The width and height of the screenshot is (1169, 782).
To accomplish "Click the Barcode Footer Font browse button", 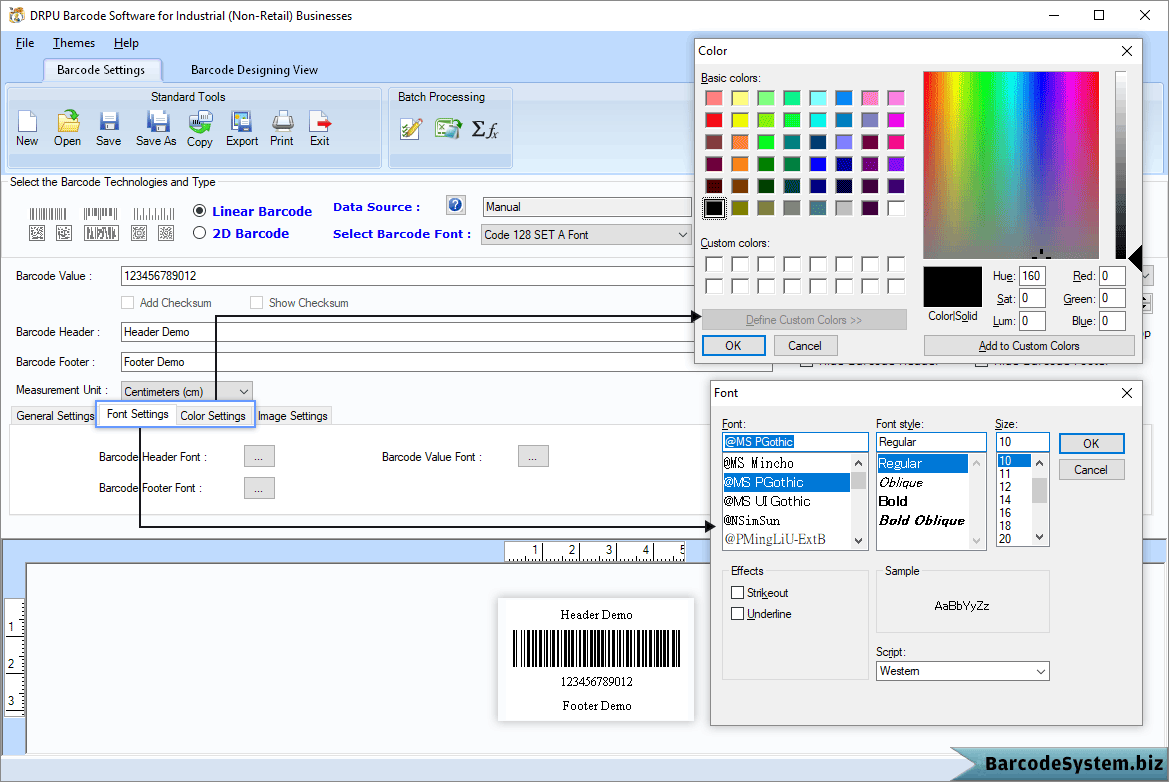I will click(259, 488).
